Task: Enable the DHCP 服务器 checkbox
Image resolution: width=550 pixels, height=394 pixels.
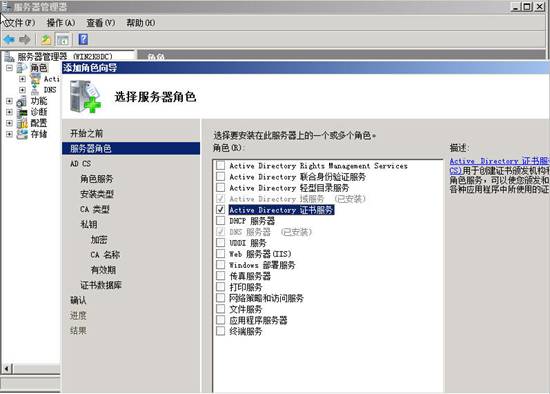Action: (221, 221)
